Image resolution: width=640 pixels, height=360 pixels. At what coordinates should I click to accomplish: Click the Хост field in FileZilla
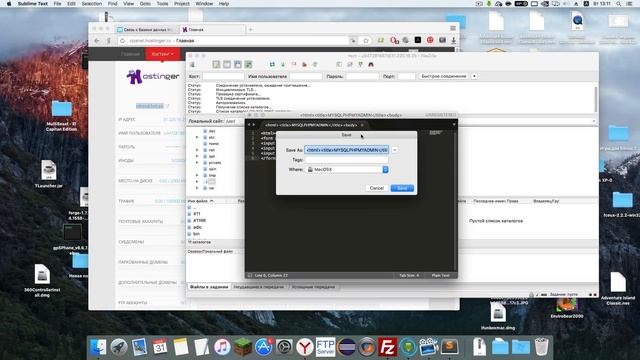click(223, 76)
